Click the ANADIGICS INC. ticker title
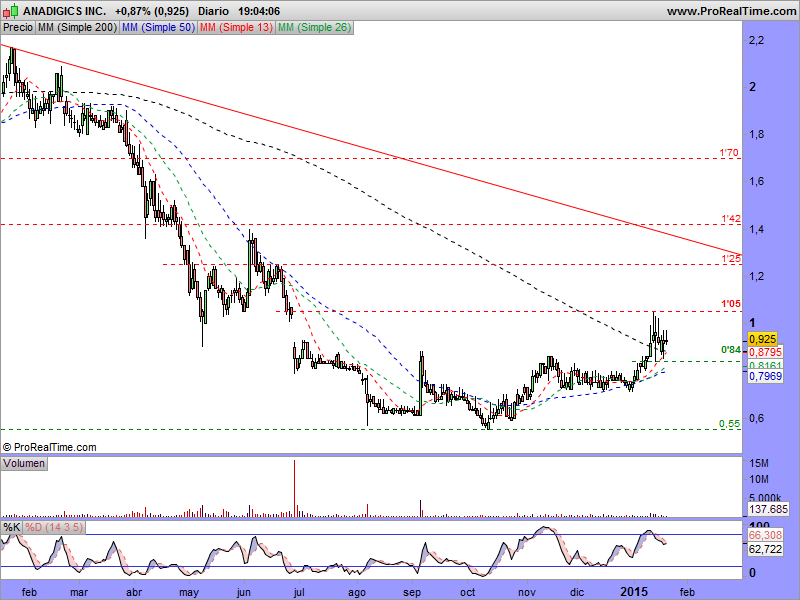The width and height of the screenshot is (800, 600). [64, 11]
